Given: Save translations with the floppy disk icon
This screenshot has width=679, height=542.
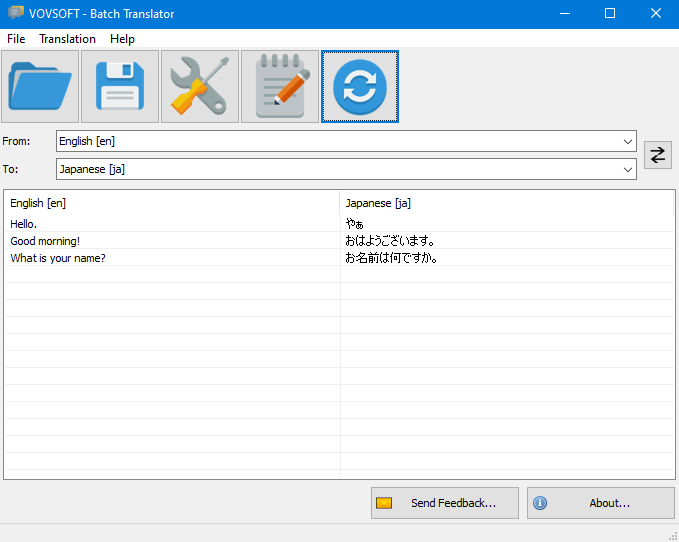Looking at the screenshot, I should coord(120,87).
